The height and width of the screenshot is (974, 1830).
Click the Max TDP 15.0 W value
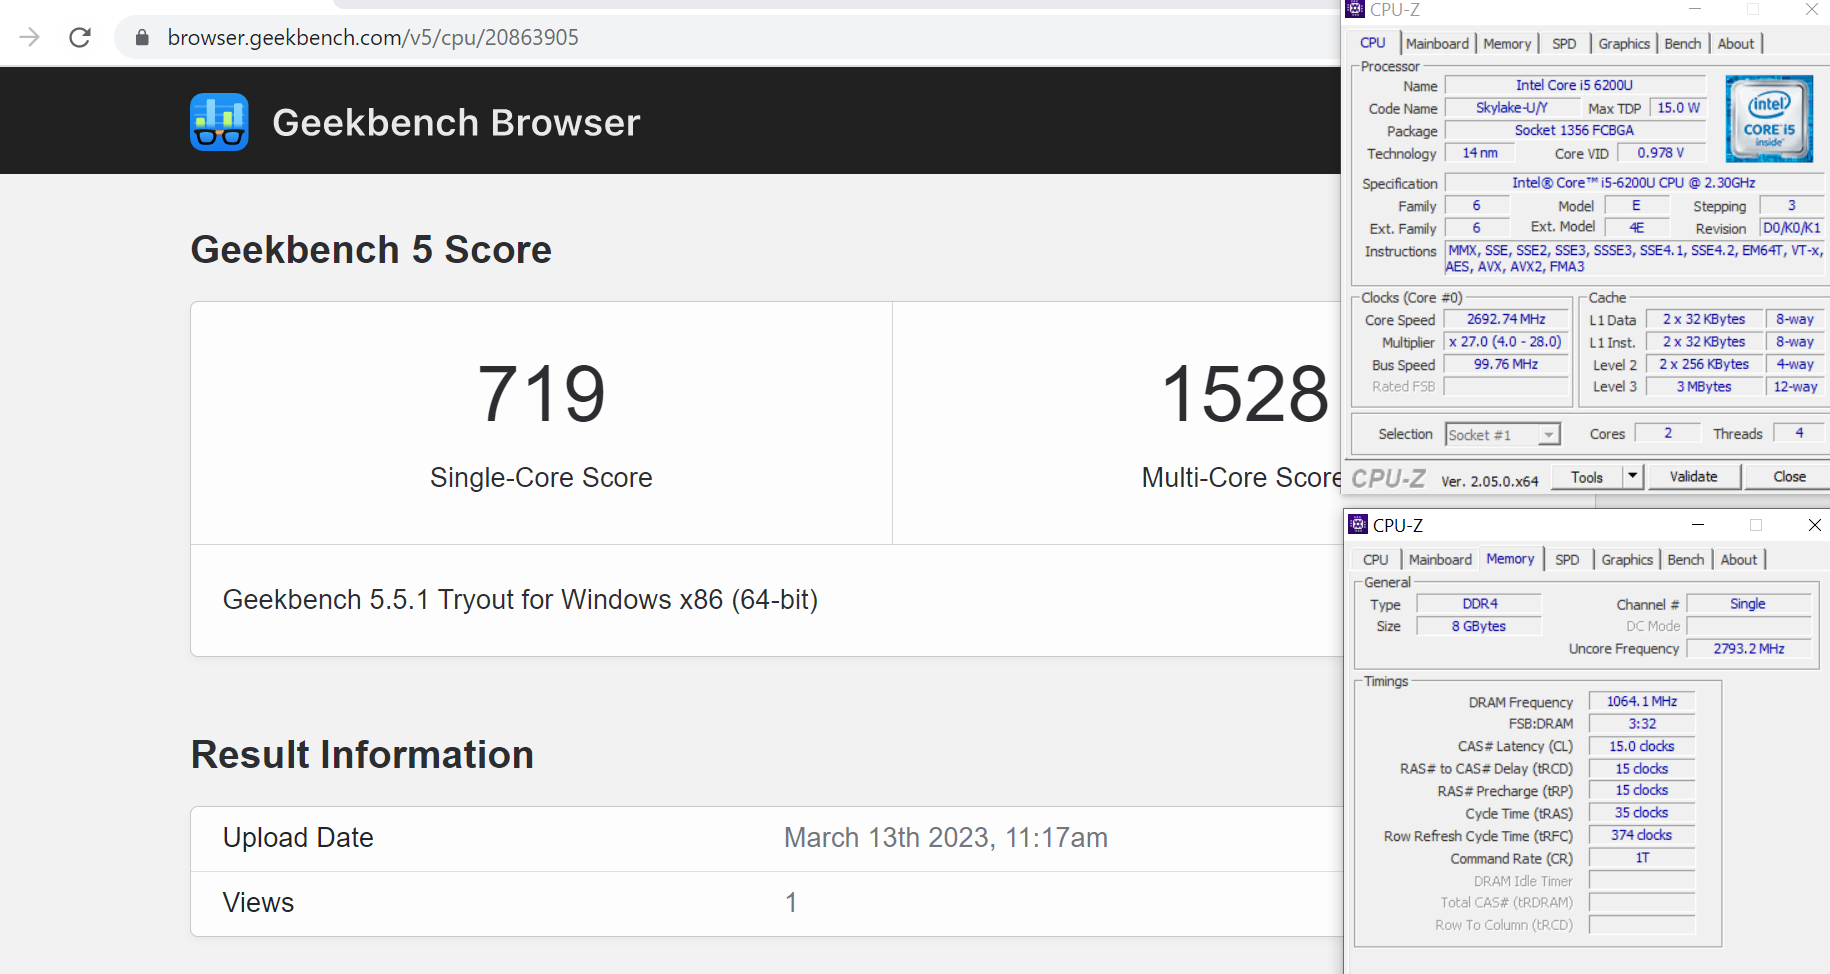(x=1678, y=108)
